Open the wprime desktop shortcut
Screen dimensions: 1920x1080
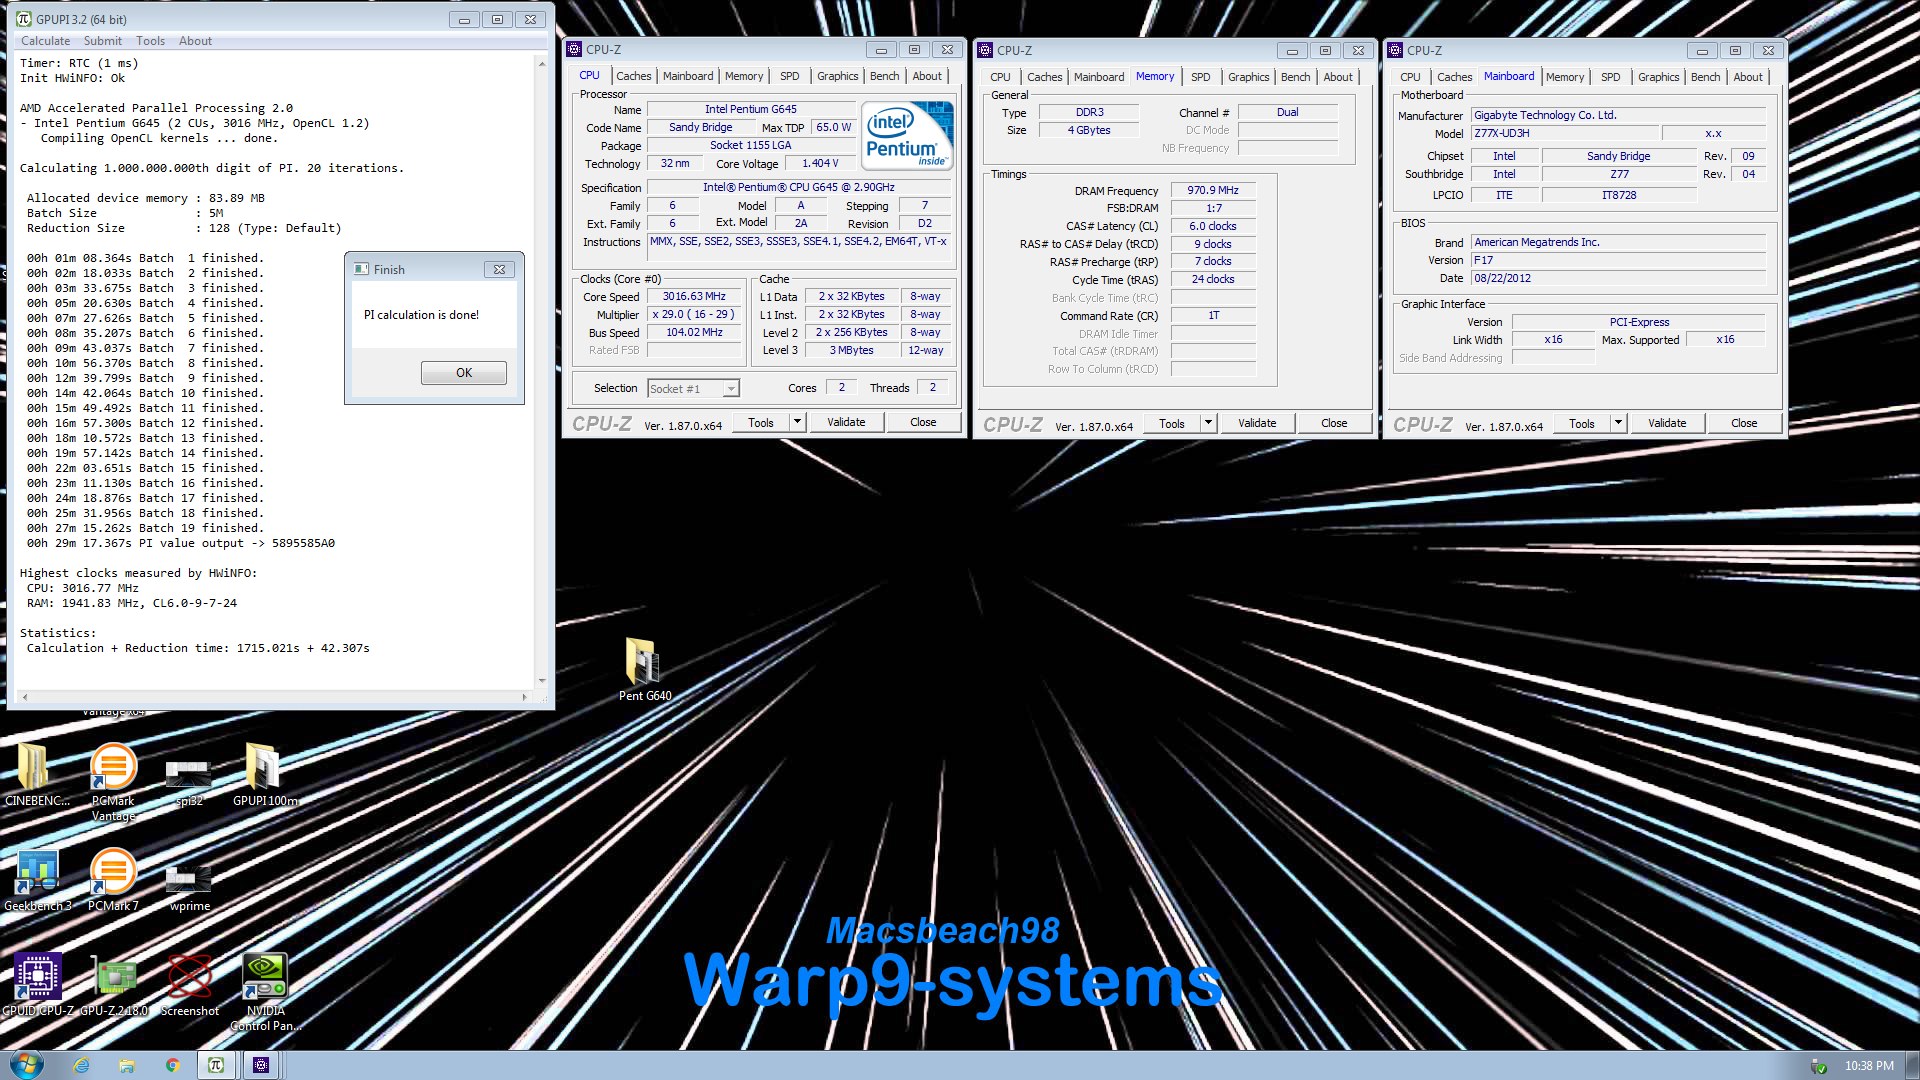[x=189, y=885]
